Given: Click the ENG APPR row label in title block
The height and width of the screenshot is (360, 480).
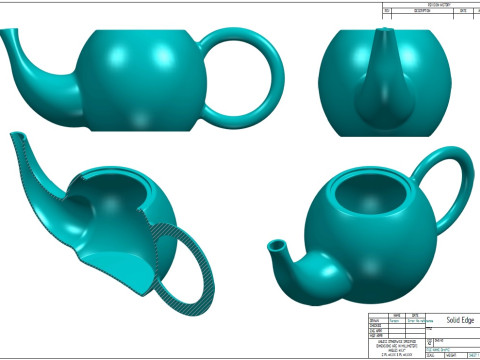Looking at the screenshot, I should click(x=376, y=331).
